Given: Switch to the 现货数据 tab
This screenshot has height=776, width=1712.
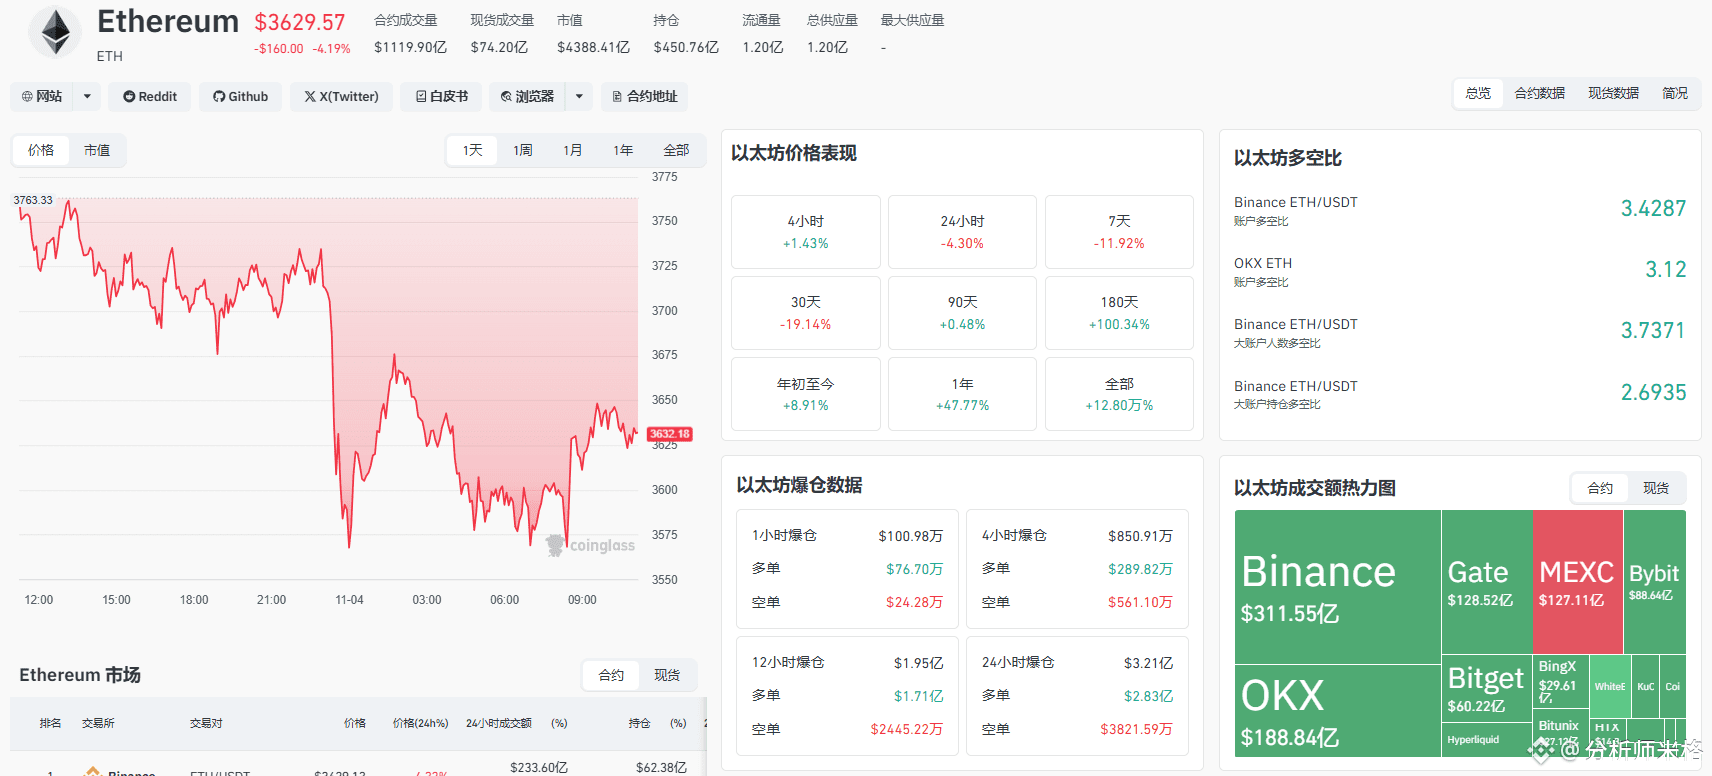Looking at the screenshot, I should tap(1613, 93).
